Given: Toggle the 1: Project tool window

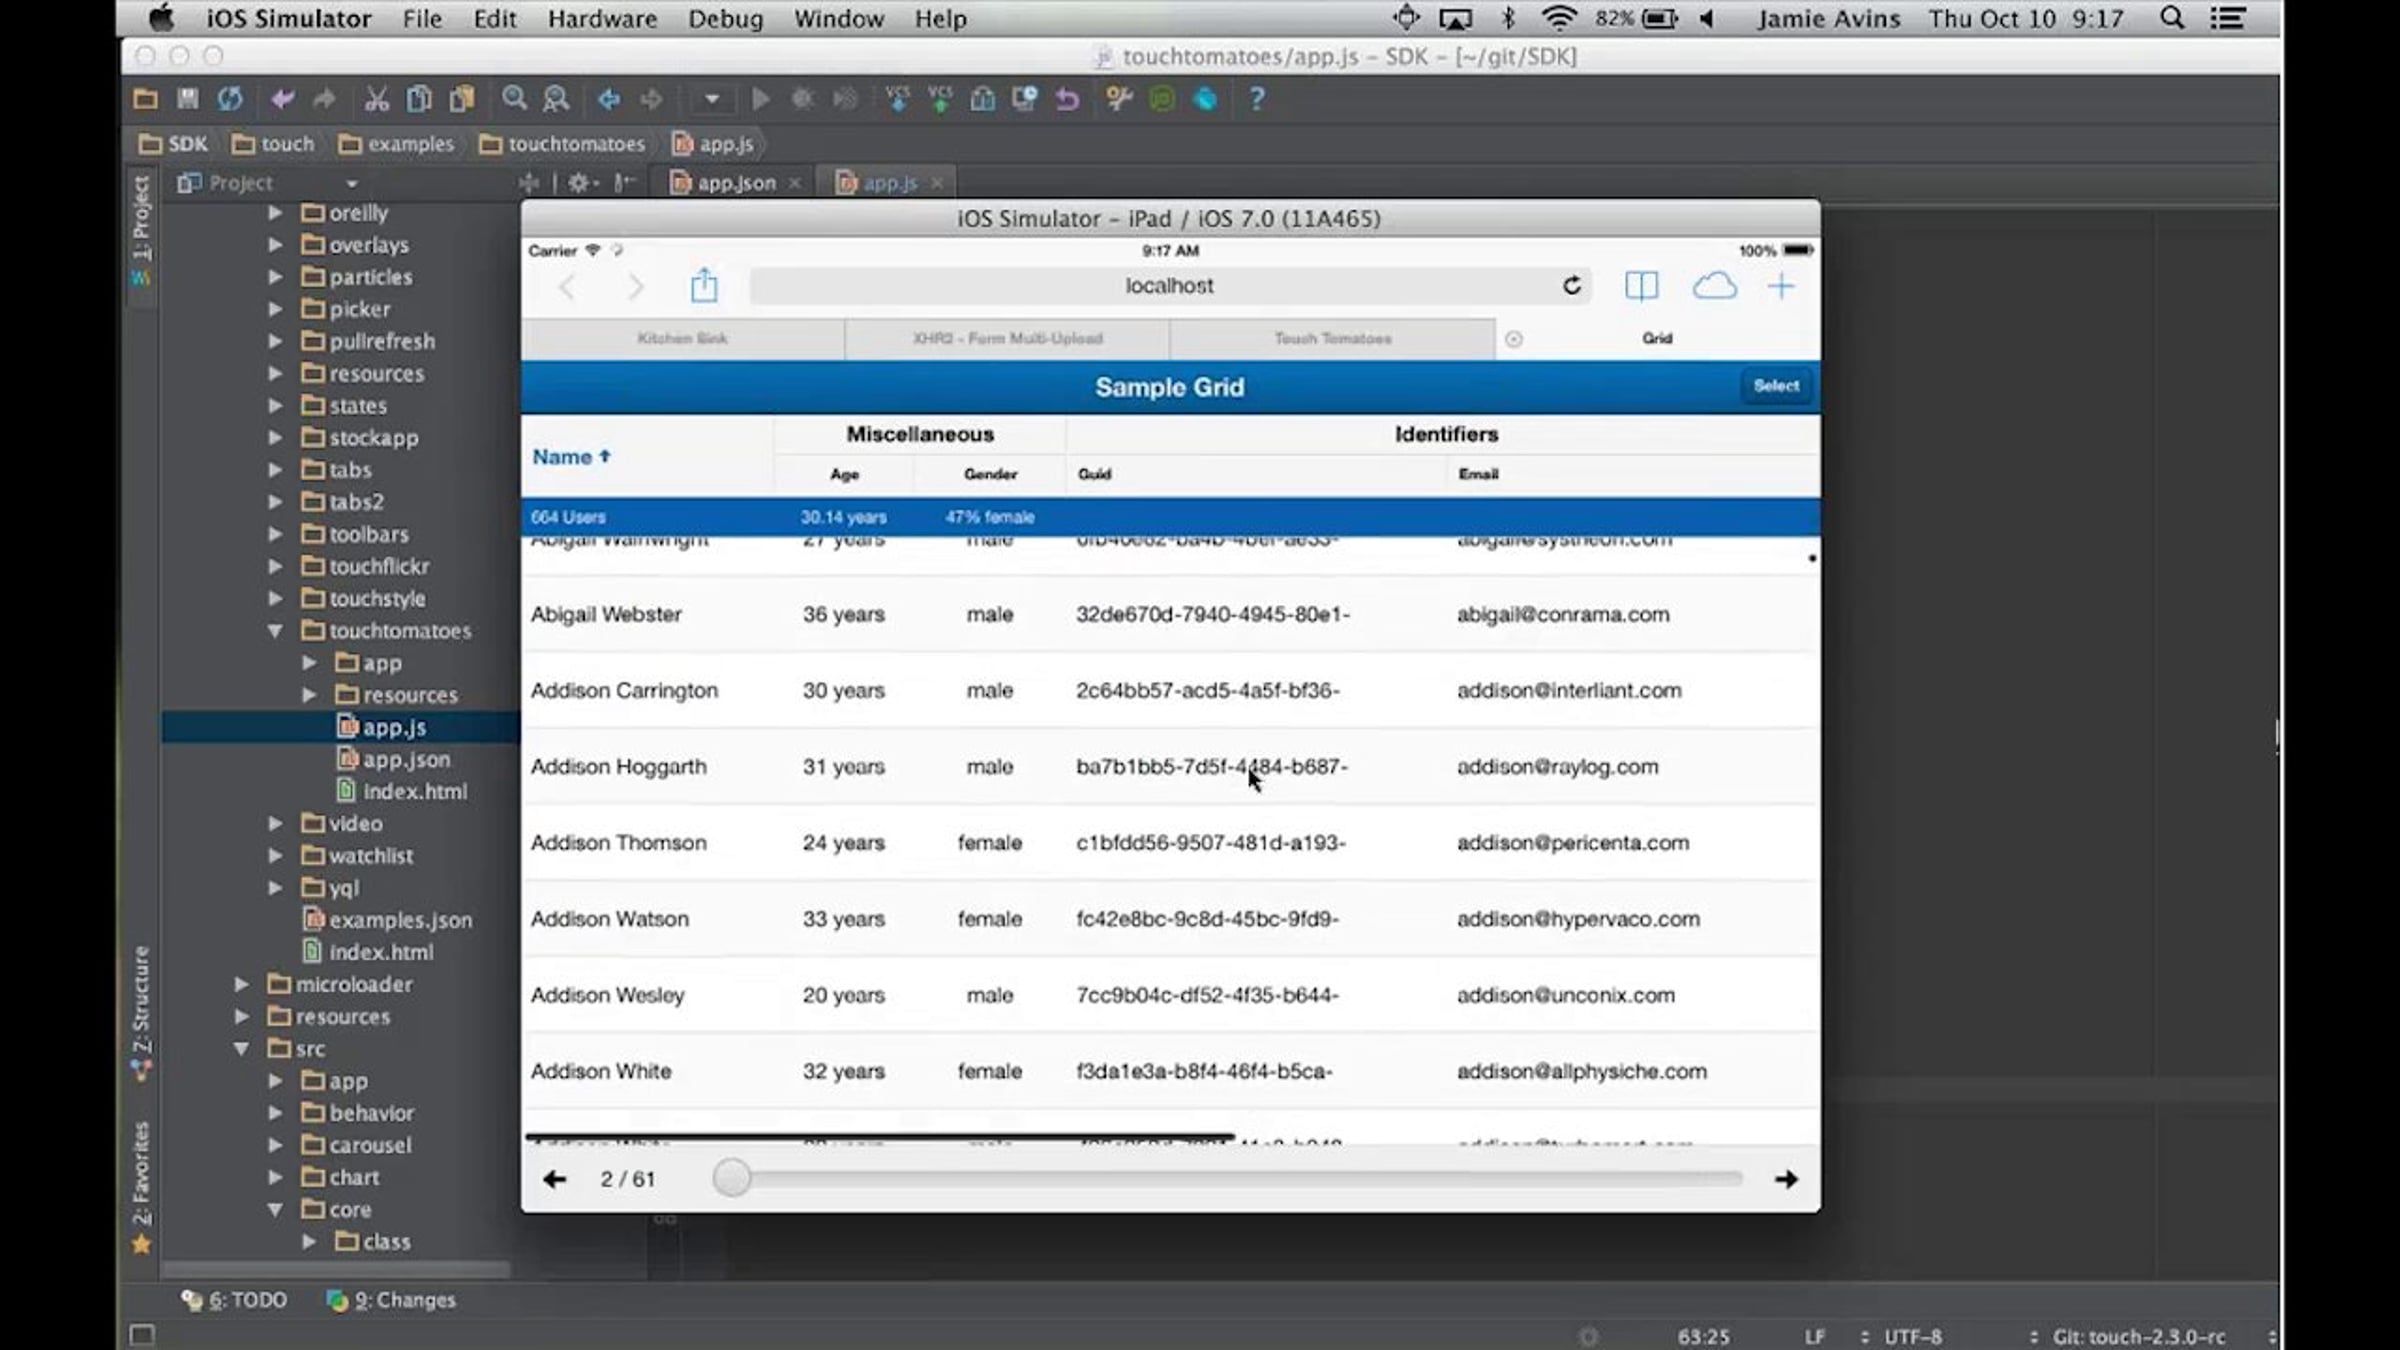Looking at the screenshot, I should pyautogui.click(x=141, y=220).
